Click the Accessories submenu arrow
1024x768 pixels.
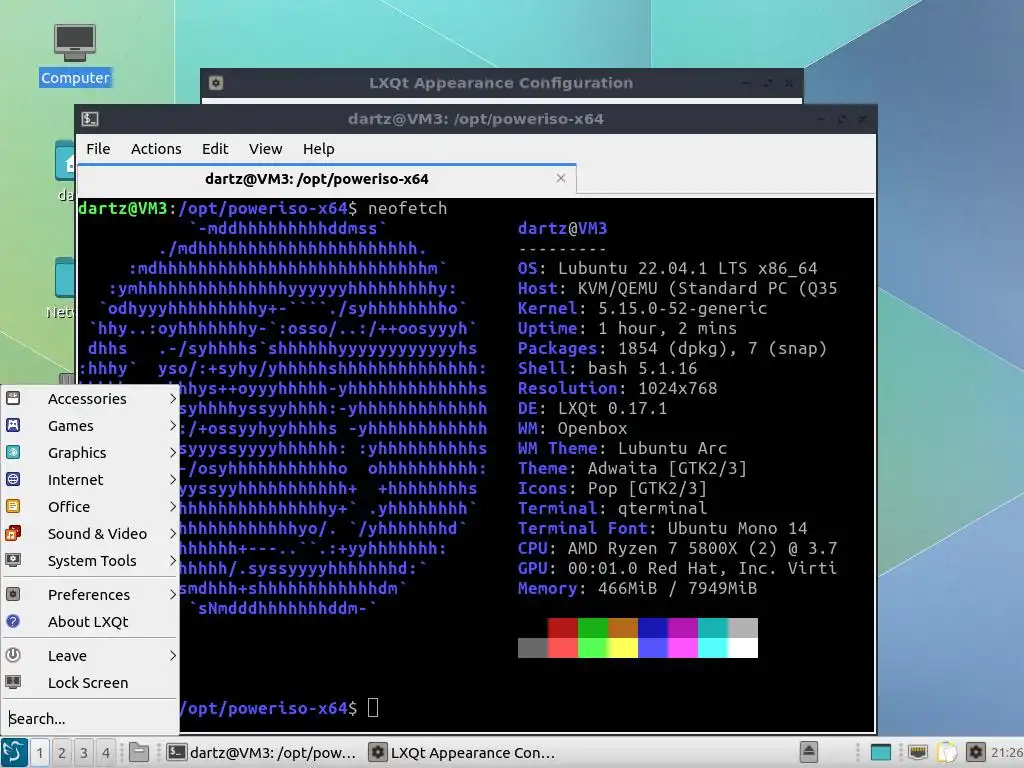[172, 398]
